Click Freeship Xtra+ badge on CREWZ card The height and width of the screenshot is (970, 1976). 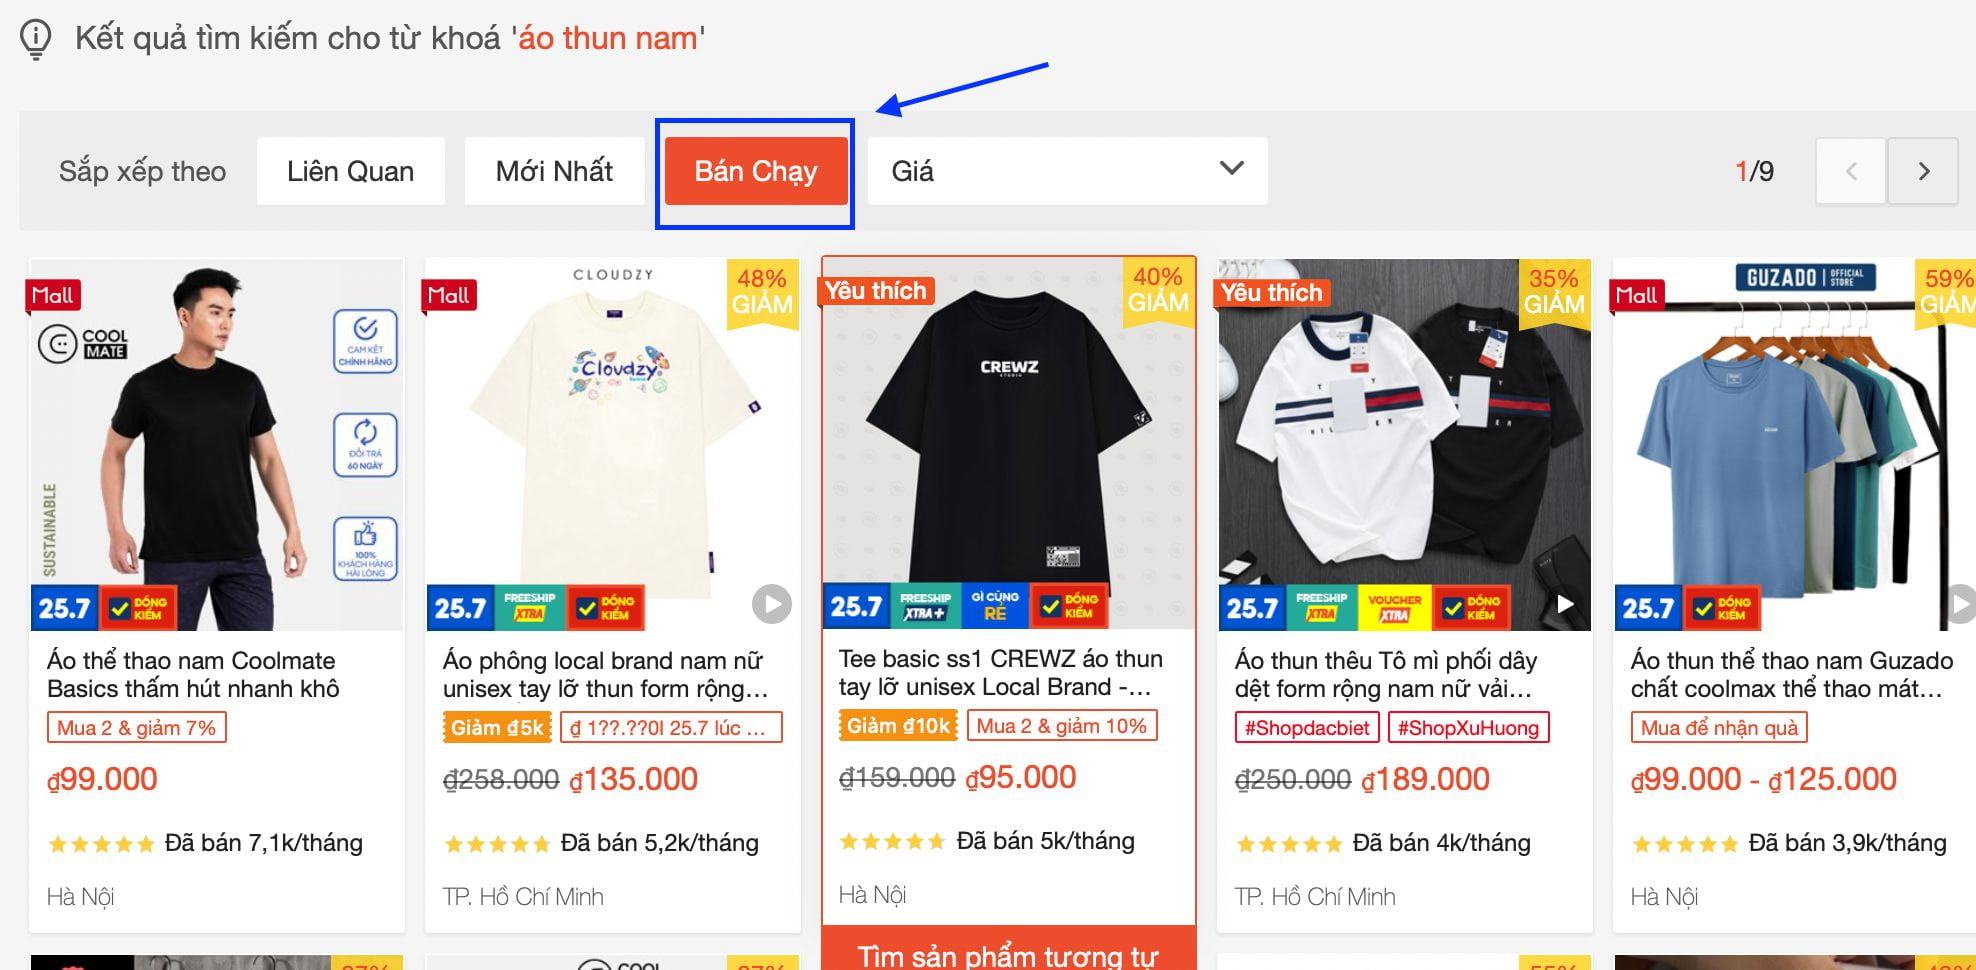925,606
